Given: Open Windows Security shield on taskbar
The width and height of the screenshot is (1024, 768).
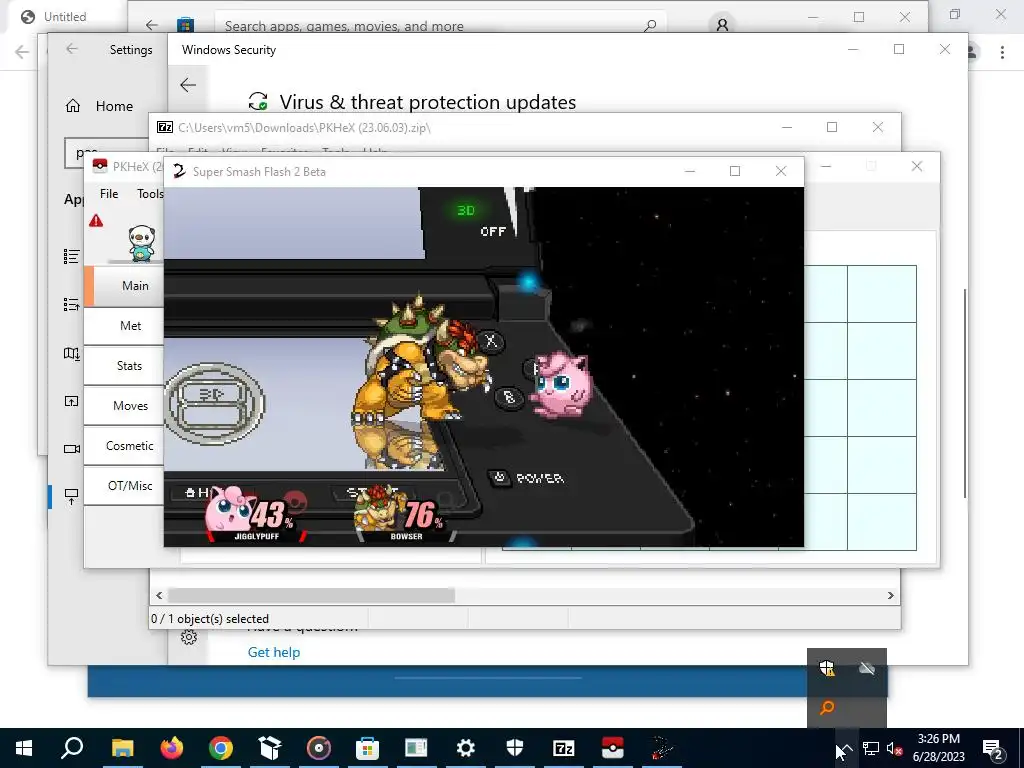Looking at the screenshot, I should pos(515,748).
